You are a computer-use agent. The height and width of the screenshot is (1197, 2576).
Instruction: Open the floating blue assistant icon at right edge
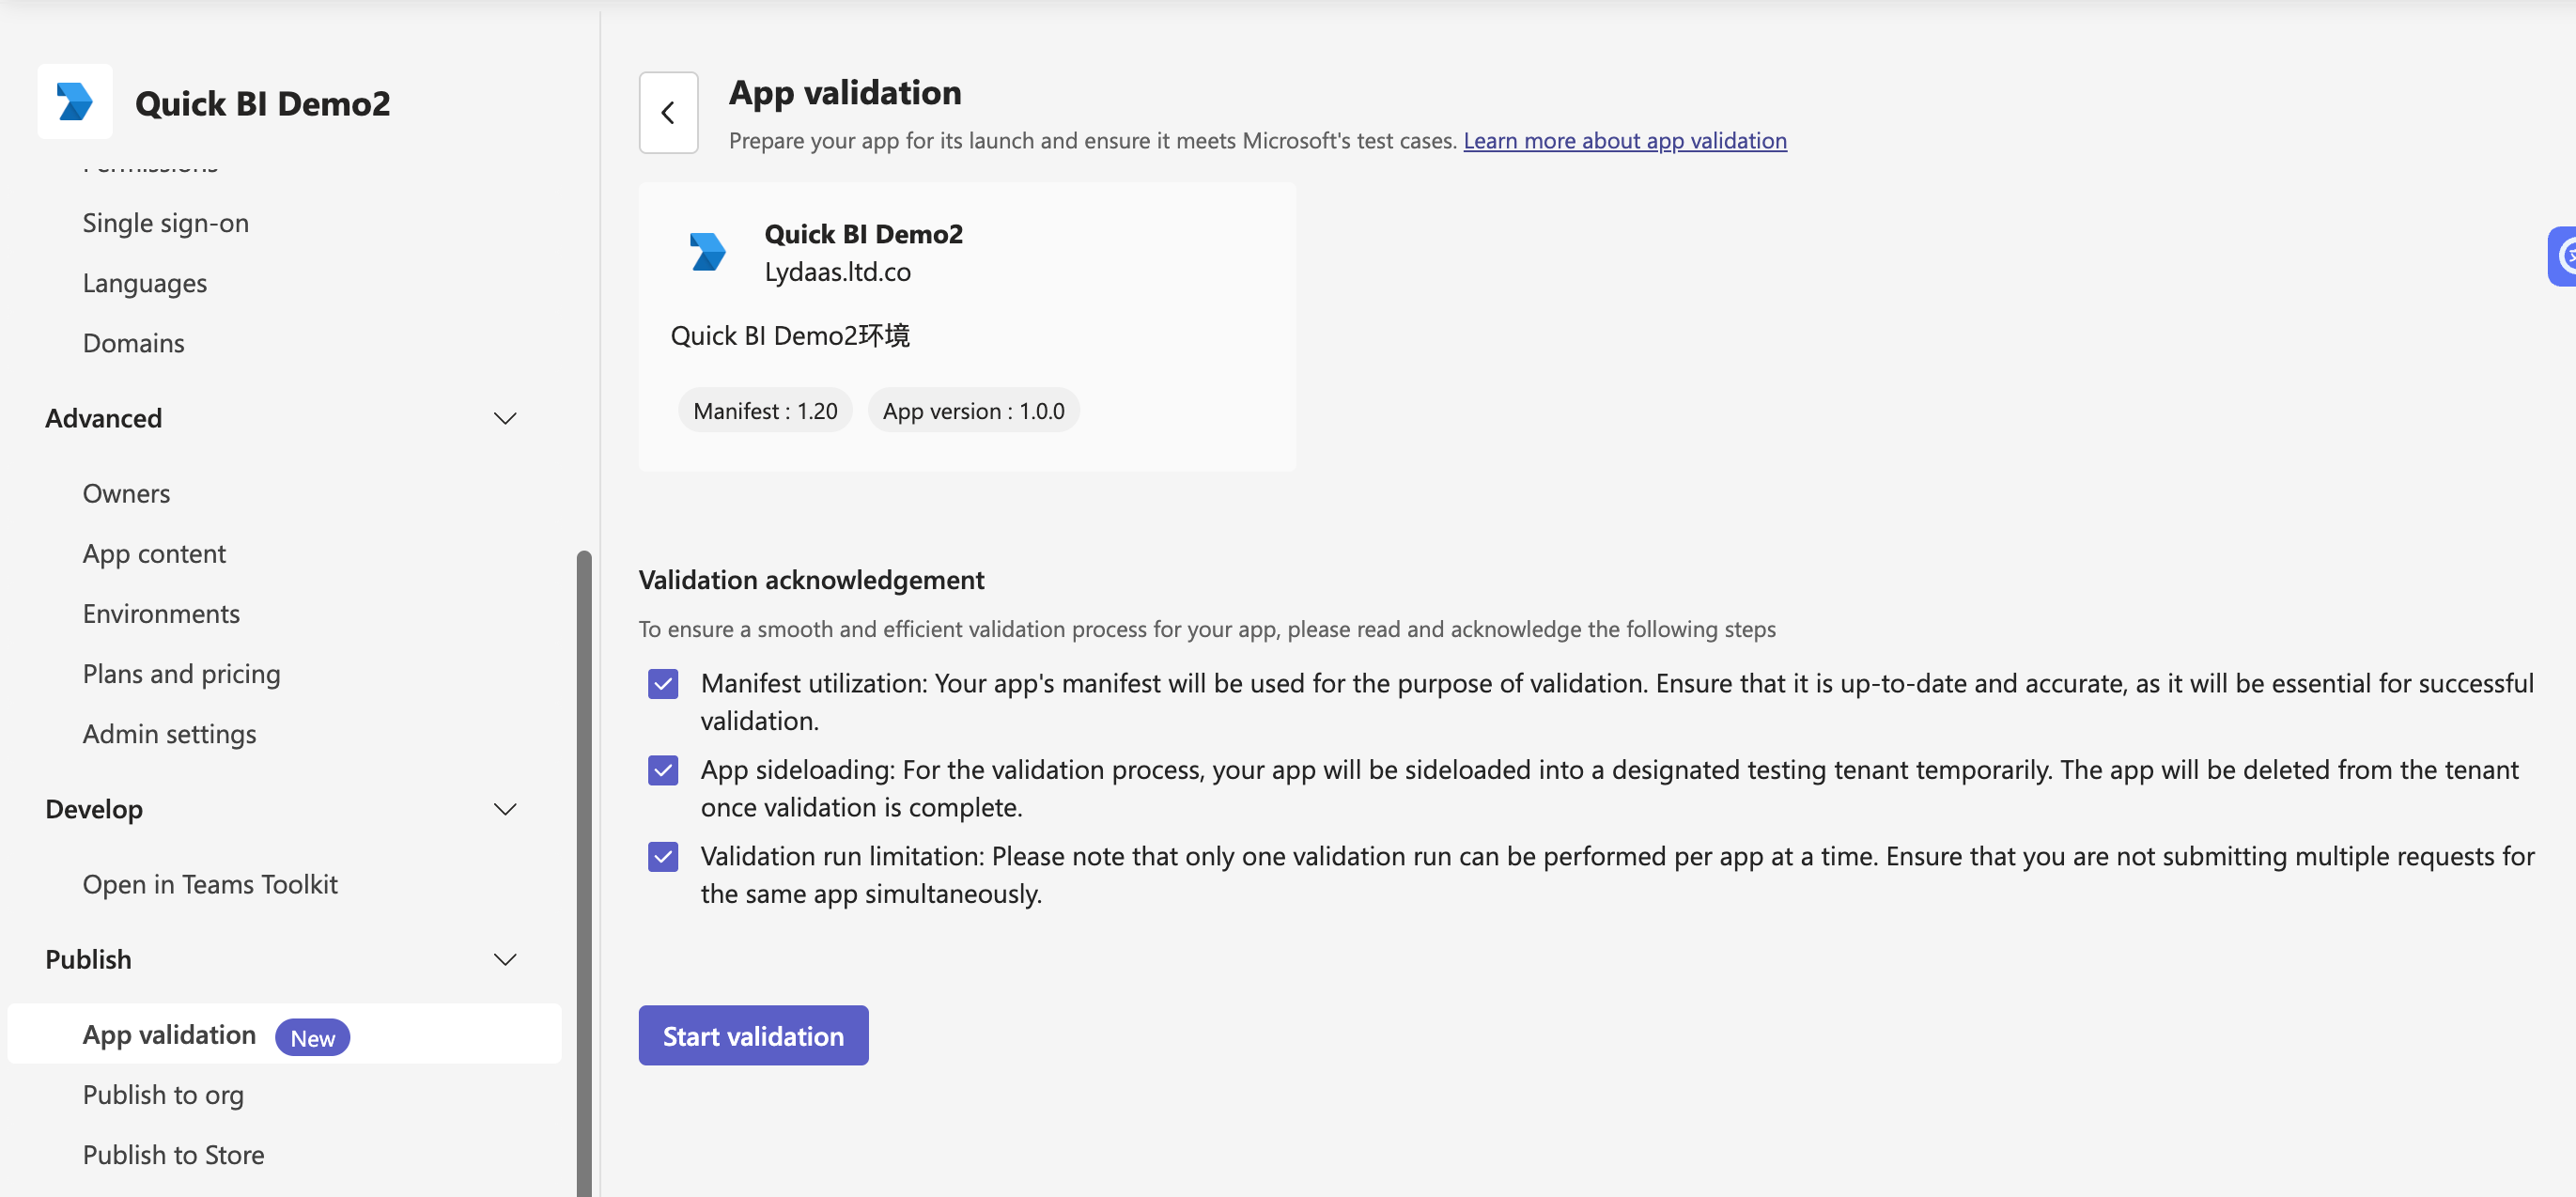(2562, 256)
